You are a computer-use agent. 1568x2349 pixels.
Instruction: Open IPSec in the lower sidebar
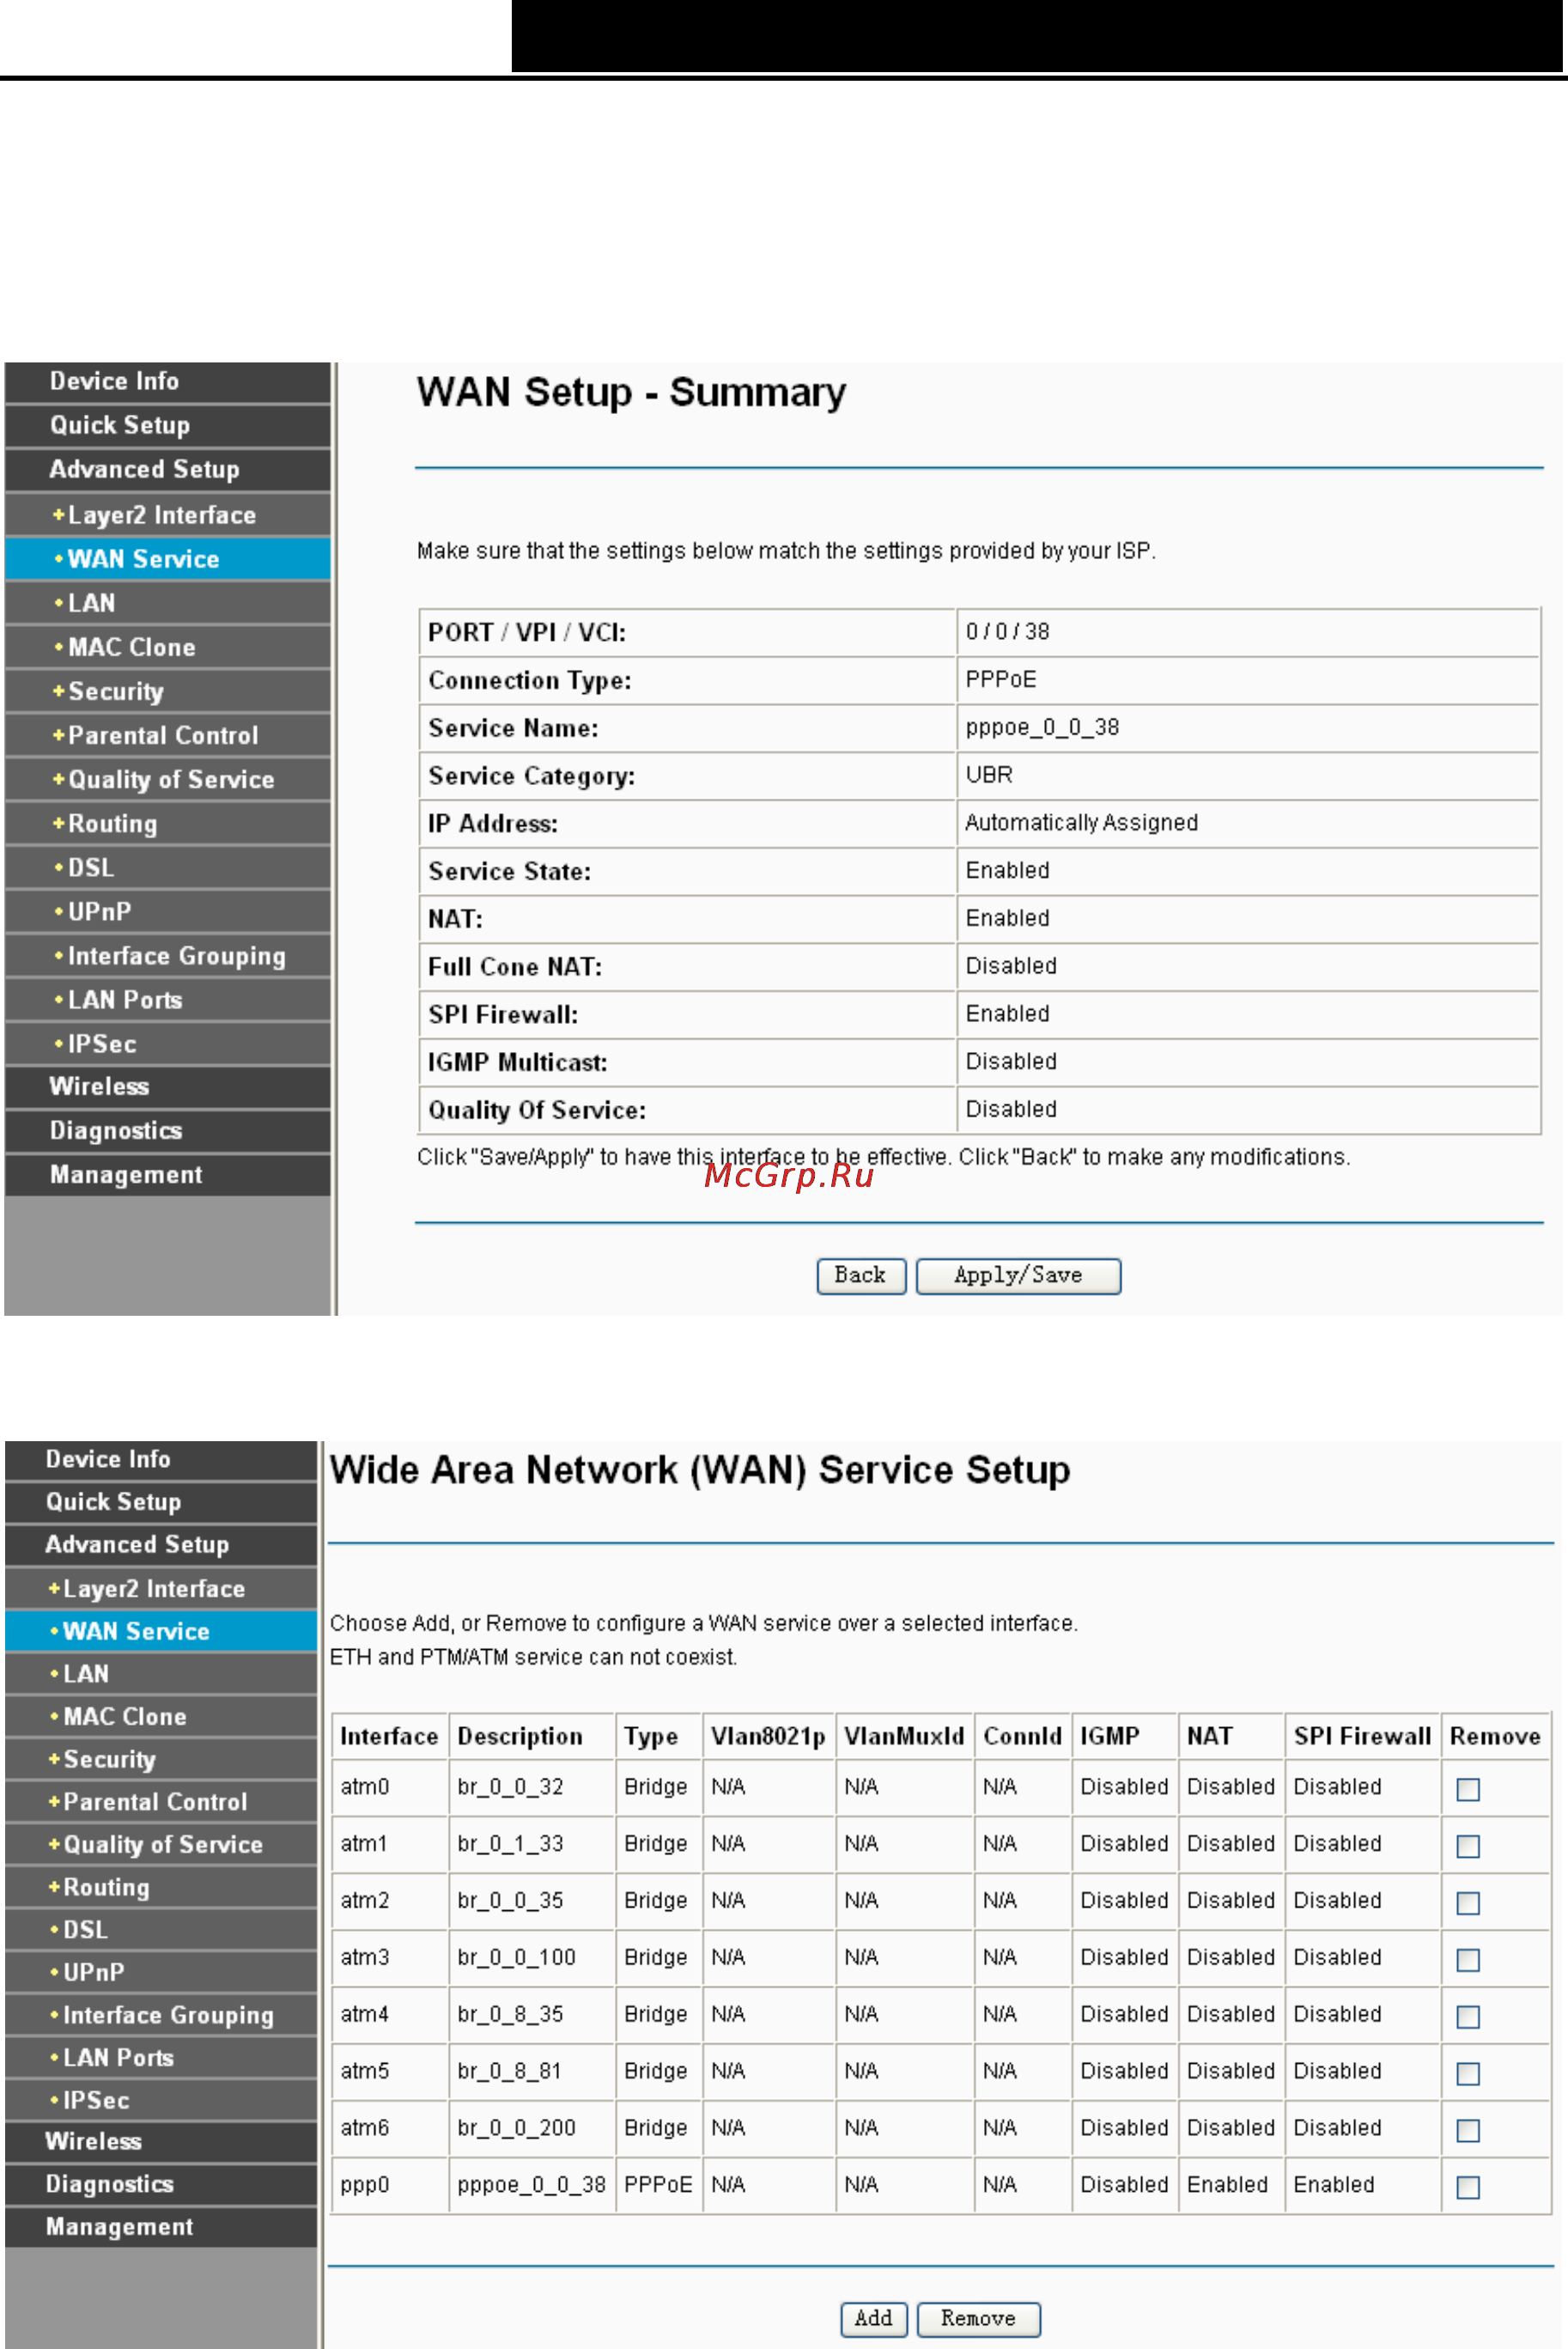[x=161, y=2100]
